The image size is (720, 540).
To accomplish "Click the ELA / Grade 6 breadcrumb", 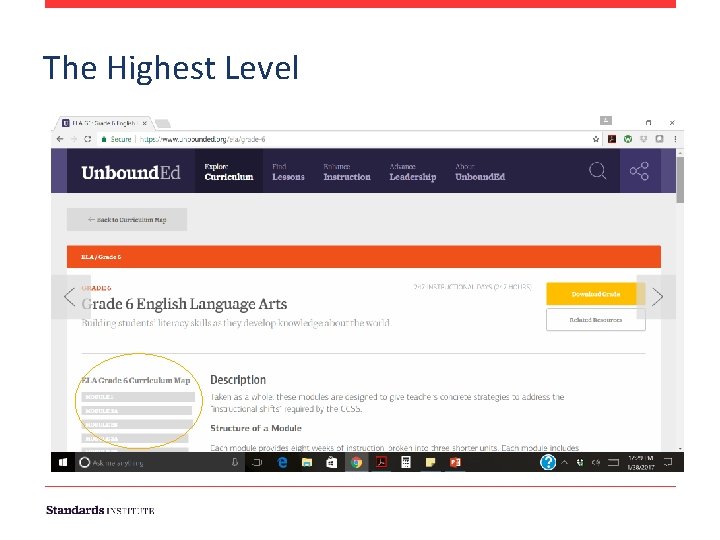I will tap(101, 257).
